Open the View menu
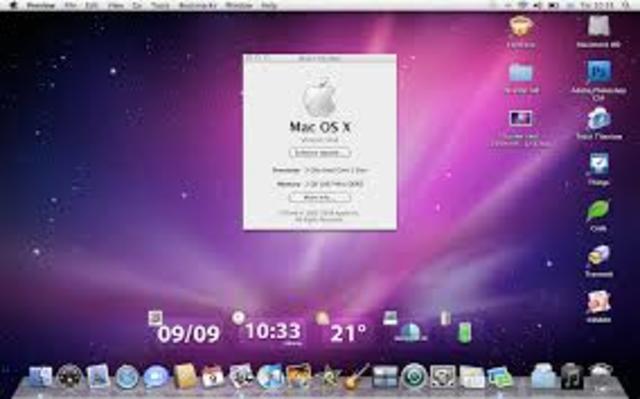This screenshot has height=399, width=640. [116, 6]
